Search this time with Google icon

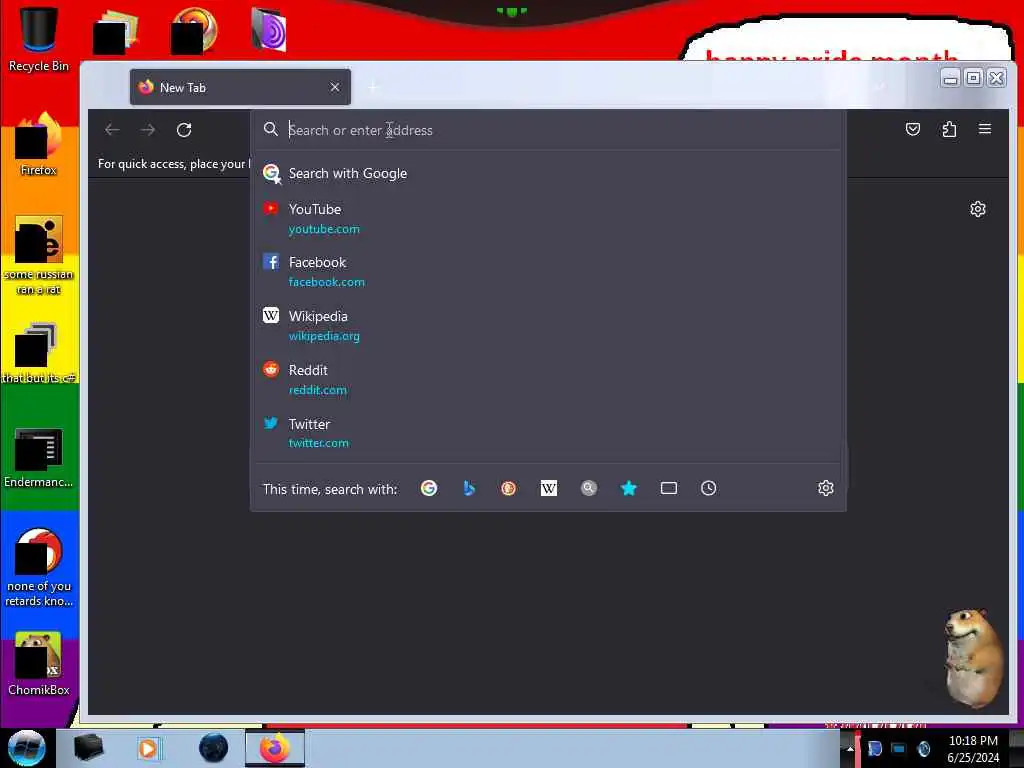point(429,488)
